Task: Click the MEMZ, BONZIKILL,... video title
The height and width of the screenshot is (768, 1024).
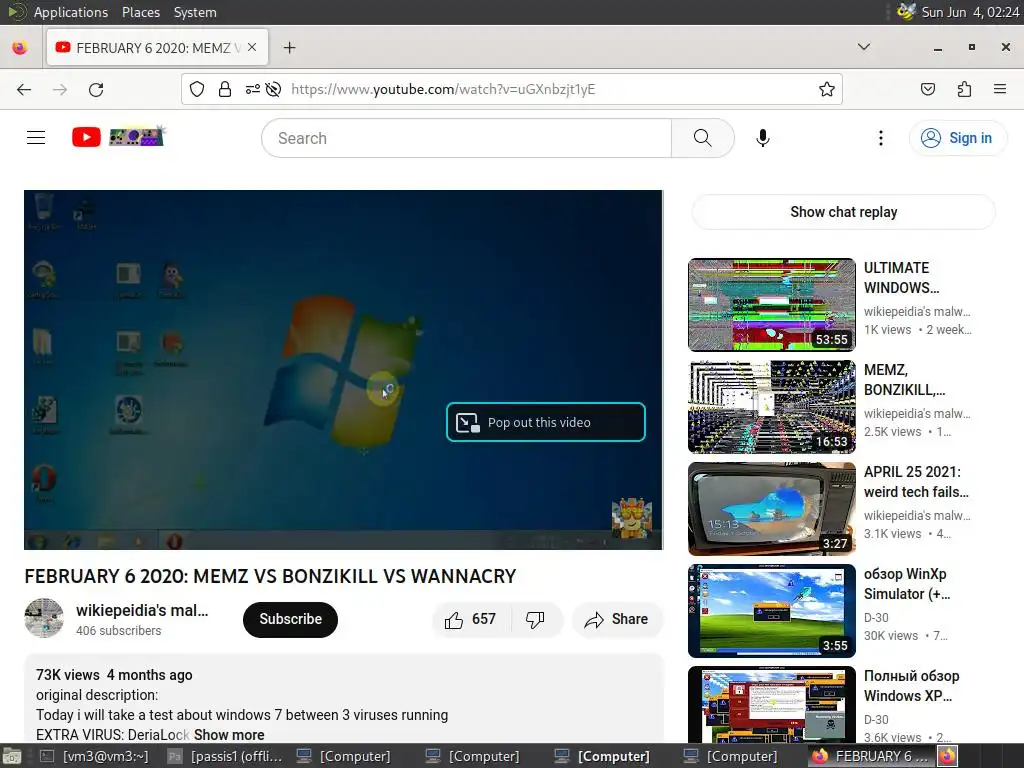Action: click(x=904, y=379)
